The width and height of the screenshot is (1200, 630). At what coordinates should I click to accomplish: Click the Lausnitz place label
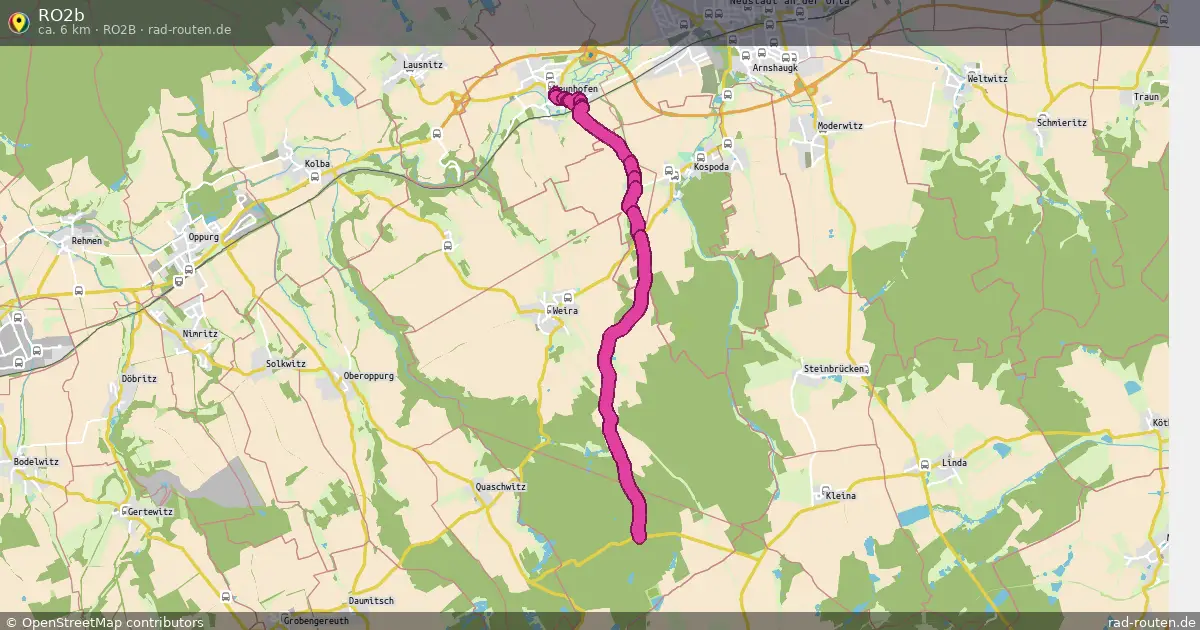pos(423,64)
